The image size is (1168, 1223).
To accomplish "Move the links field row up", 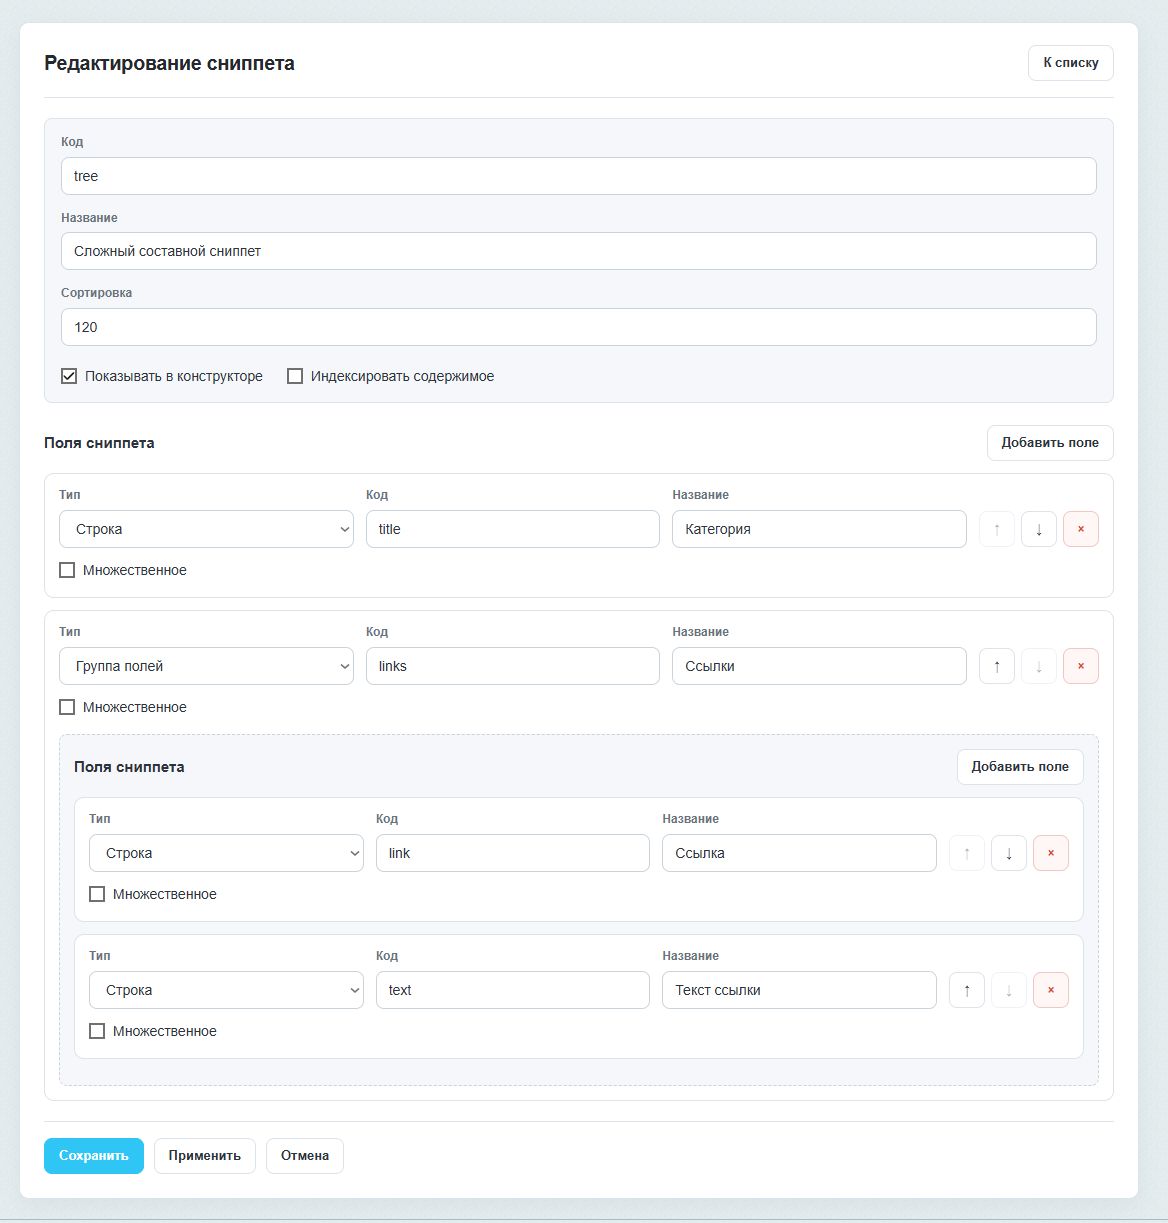I will pos(997,666).
